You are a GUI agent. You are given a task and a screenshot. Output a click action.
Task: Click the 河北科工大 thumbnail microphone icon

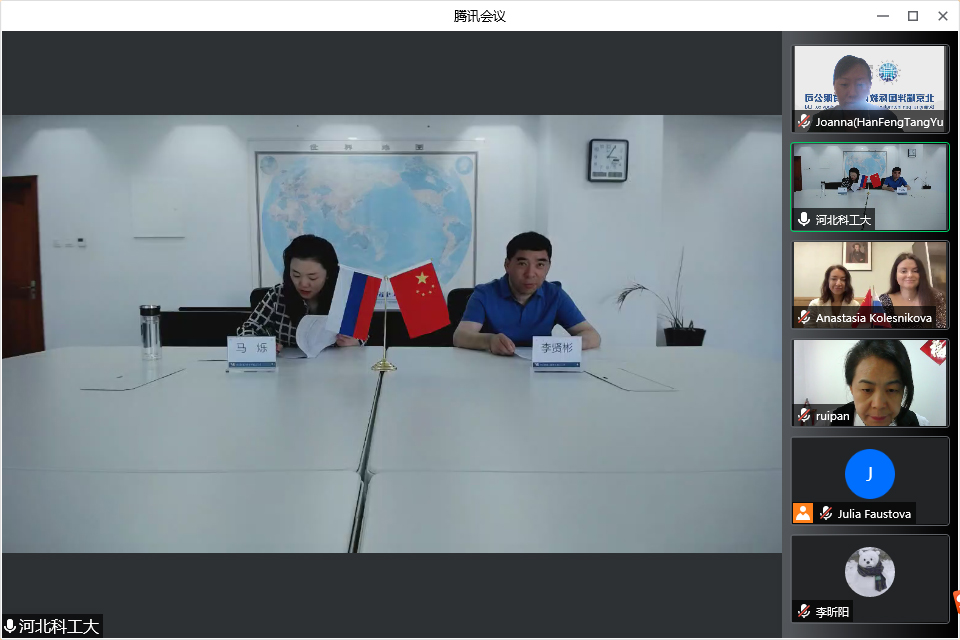pos(804,220)
